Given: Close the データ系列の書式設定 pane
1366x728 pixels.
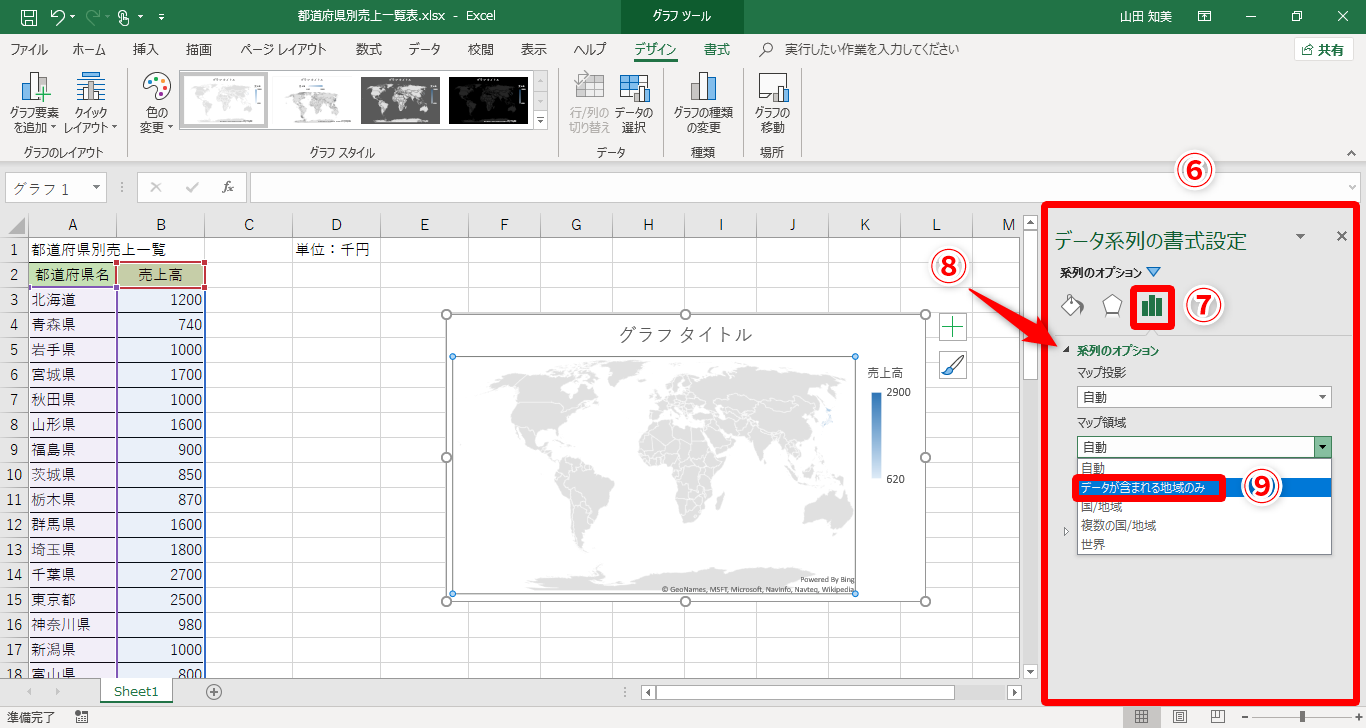Looking at the screenshot, I should tap(1342, 236).
